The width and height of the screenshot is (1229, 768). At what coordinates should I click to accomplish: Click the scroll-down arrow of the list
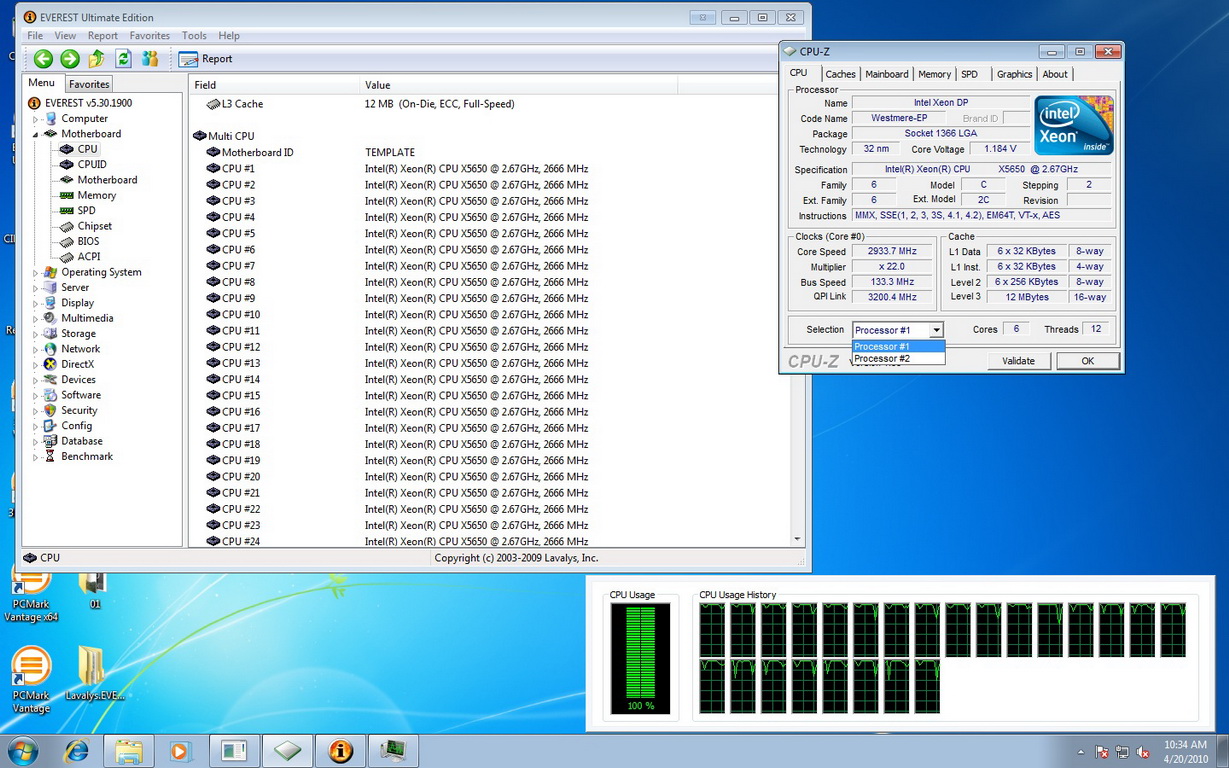[797, 540]
